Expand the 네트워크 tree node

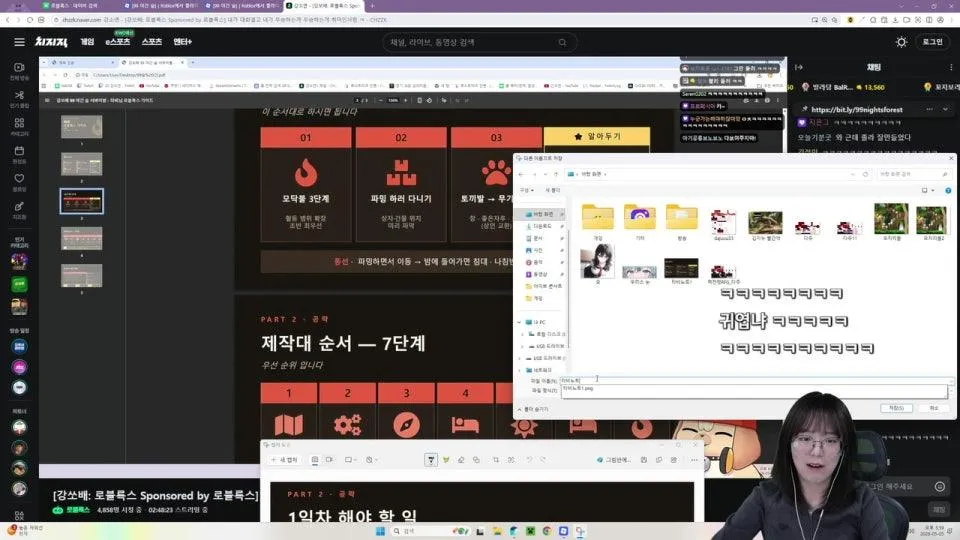coord(520,370)
